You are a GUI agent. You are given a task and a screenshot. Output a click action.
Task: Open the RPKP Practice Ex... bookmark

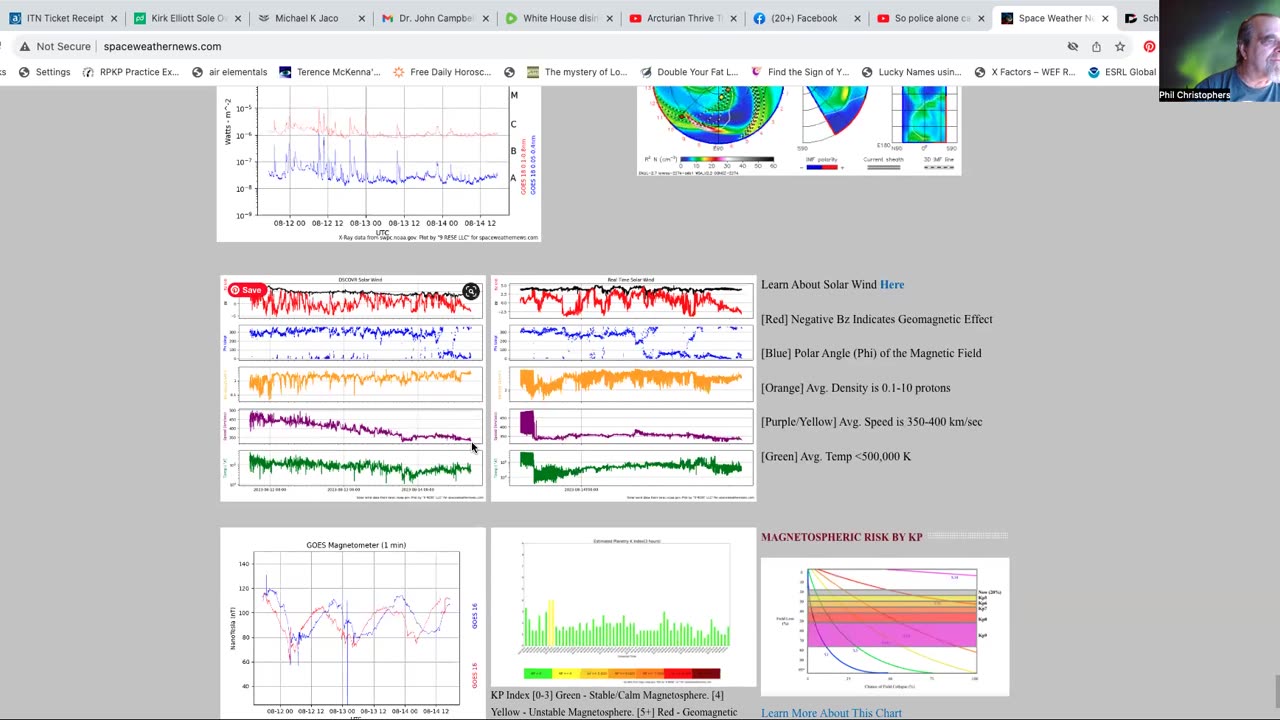pos(130,72)
